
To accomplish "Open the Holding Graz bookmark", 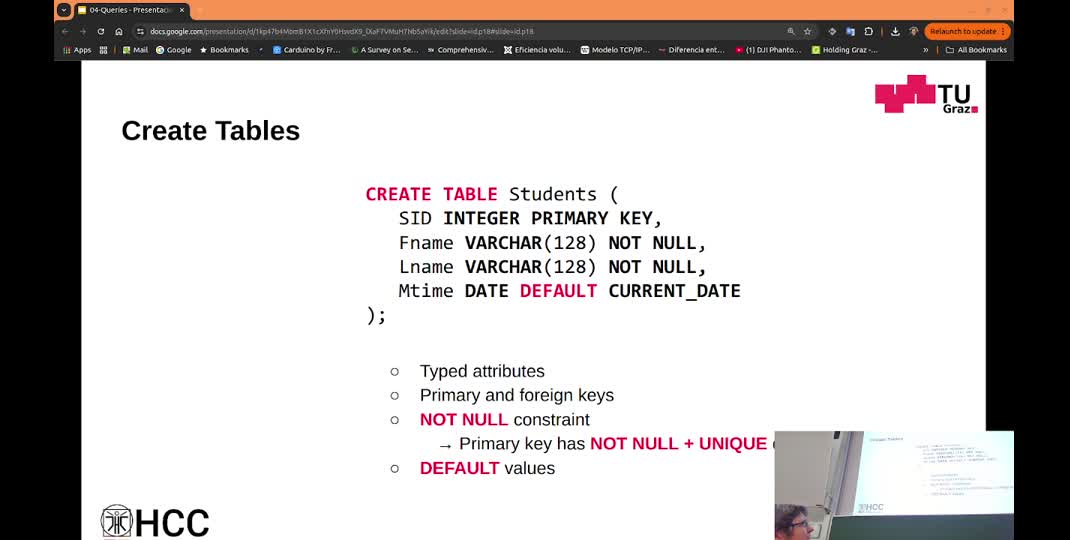I will coord(845,50).
